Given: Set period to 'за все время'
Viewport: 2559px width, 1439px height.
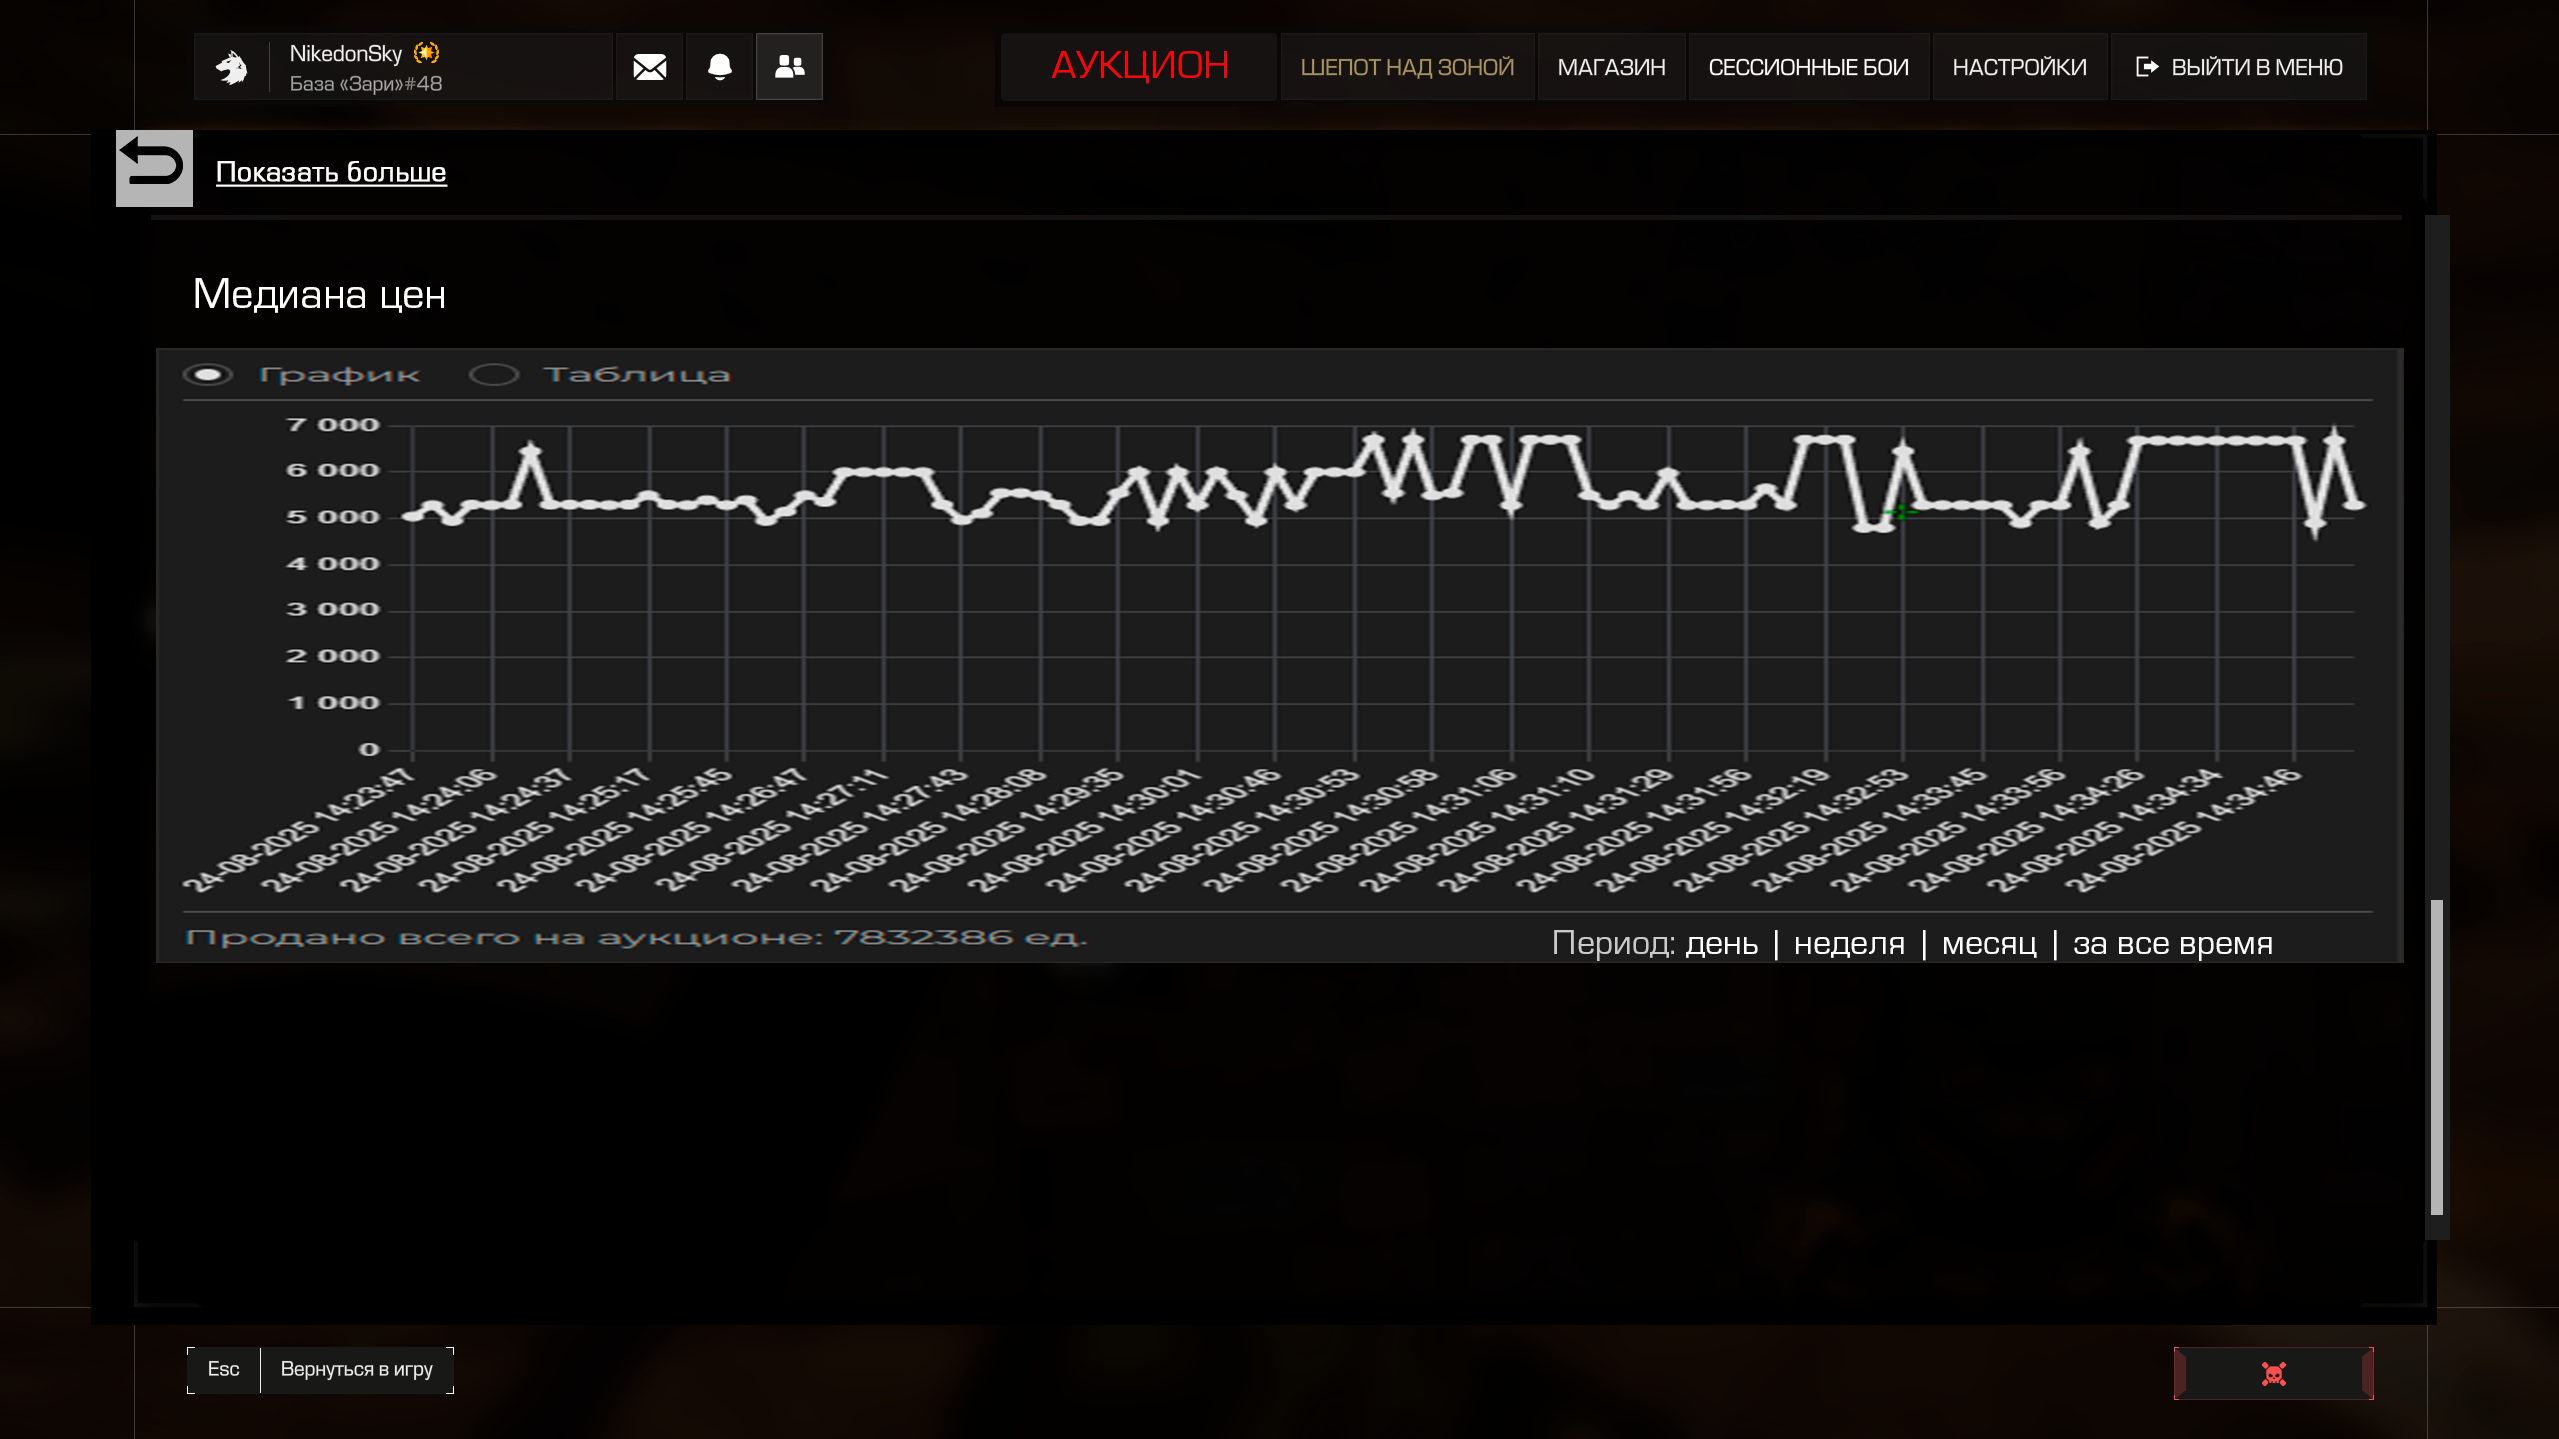Looking at the screenshot, I should point(2172,943).
